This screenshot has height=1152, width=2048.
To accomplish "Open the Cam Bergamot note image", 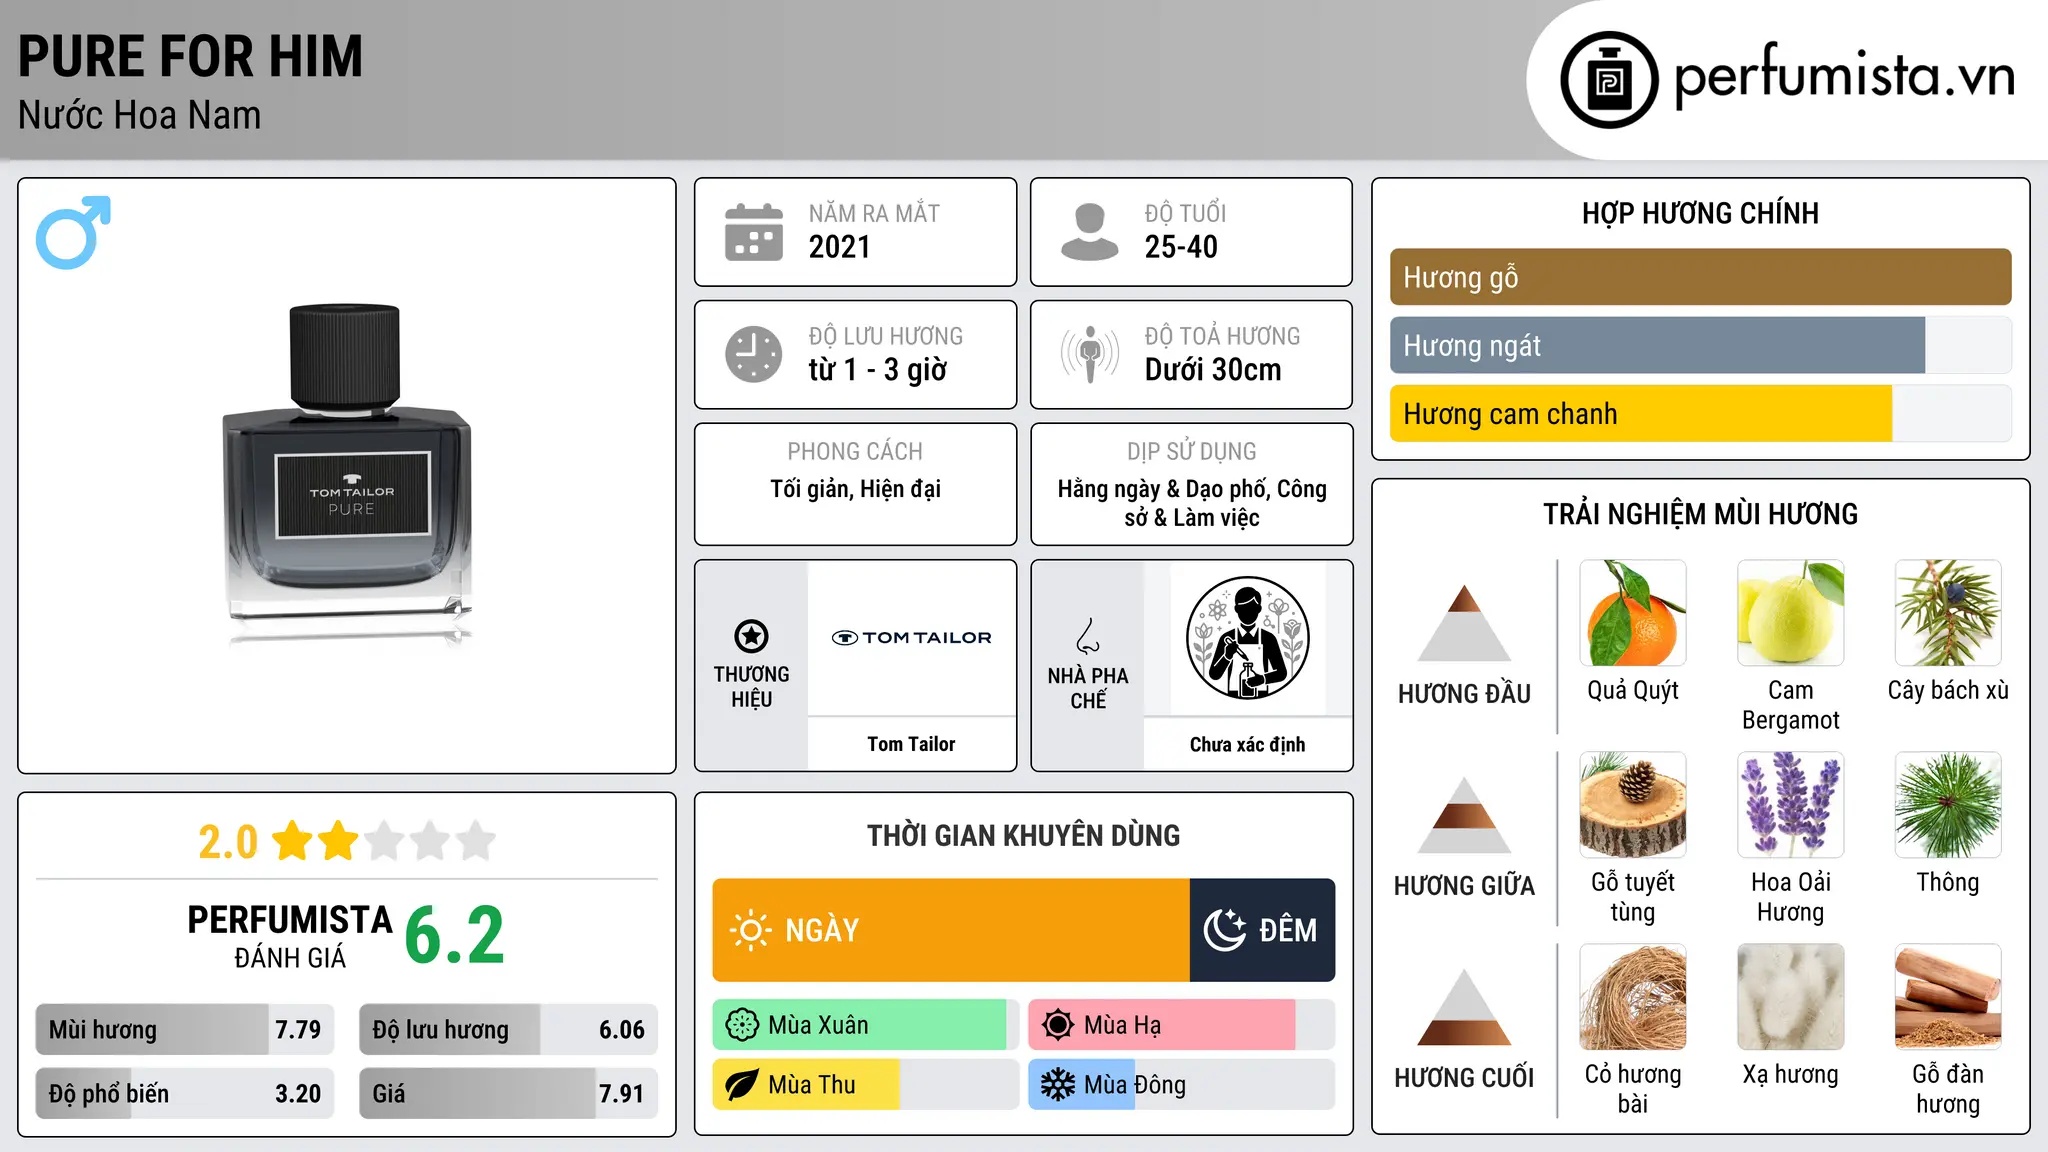I will pos(1790,613).
